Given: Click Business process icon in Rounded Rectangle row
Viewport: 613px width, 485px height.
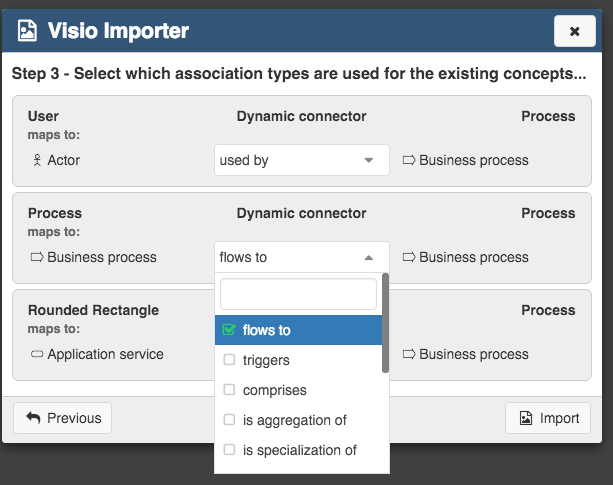Looking at the screenshot, I should pyautogui.click(x=408, y=354).
